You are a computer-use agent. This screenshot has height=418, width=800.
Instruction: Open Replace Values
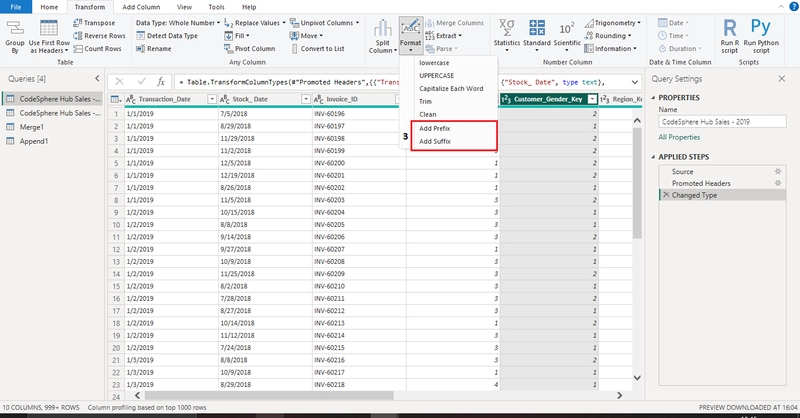(x=255, y=23)
